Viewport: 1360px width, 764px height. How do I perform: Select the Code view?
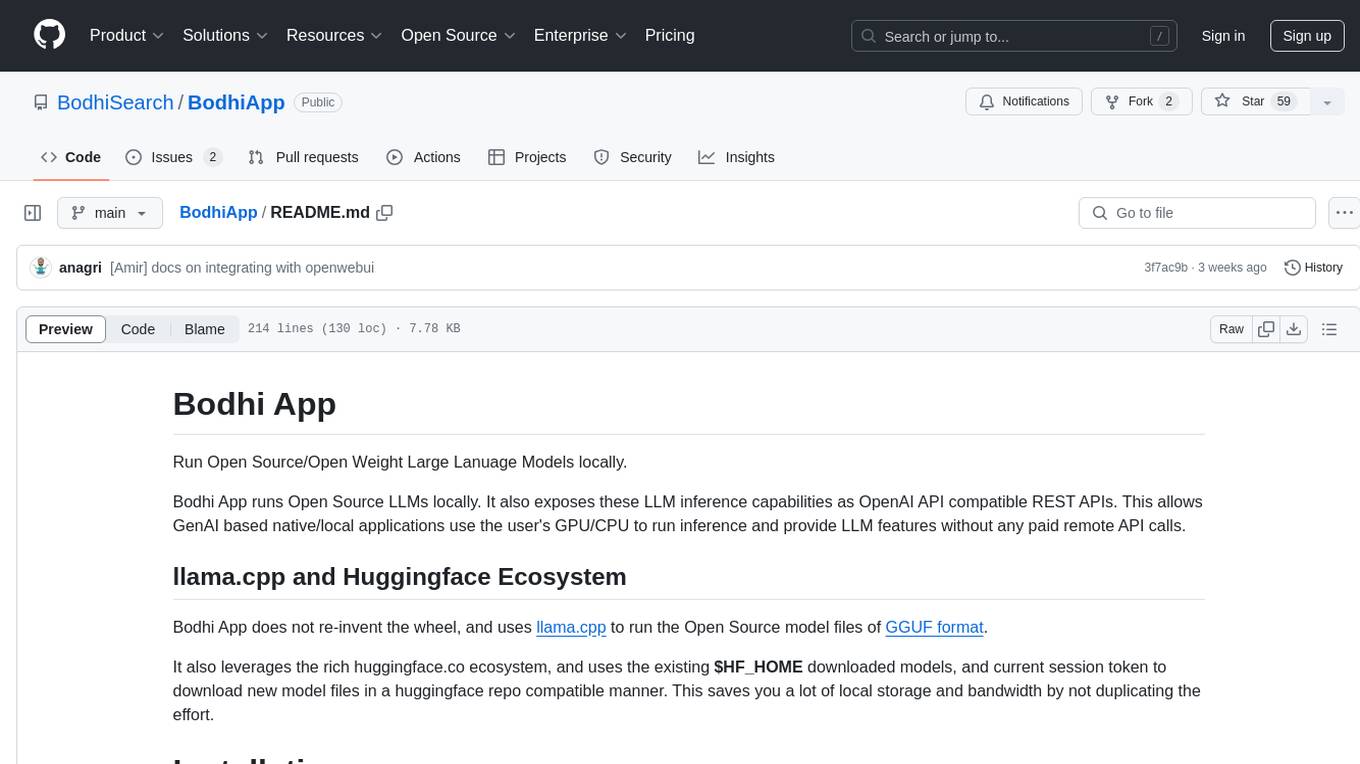click(138, 329)
